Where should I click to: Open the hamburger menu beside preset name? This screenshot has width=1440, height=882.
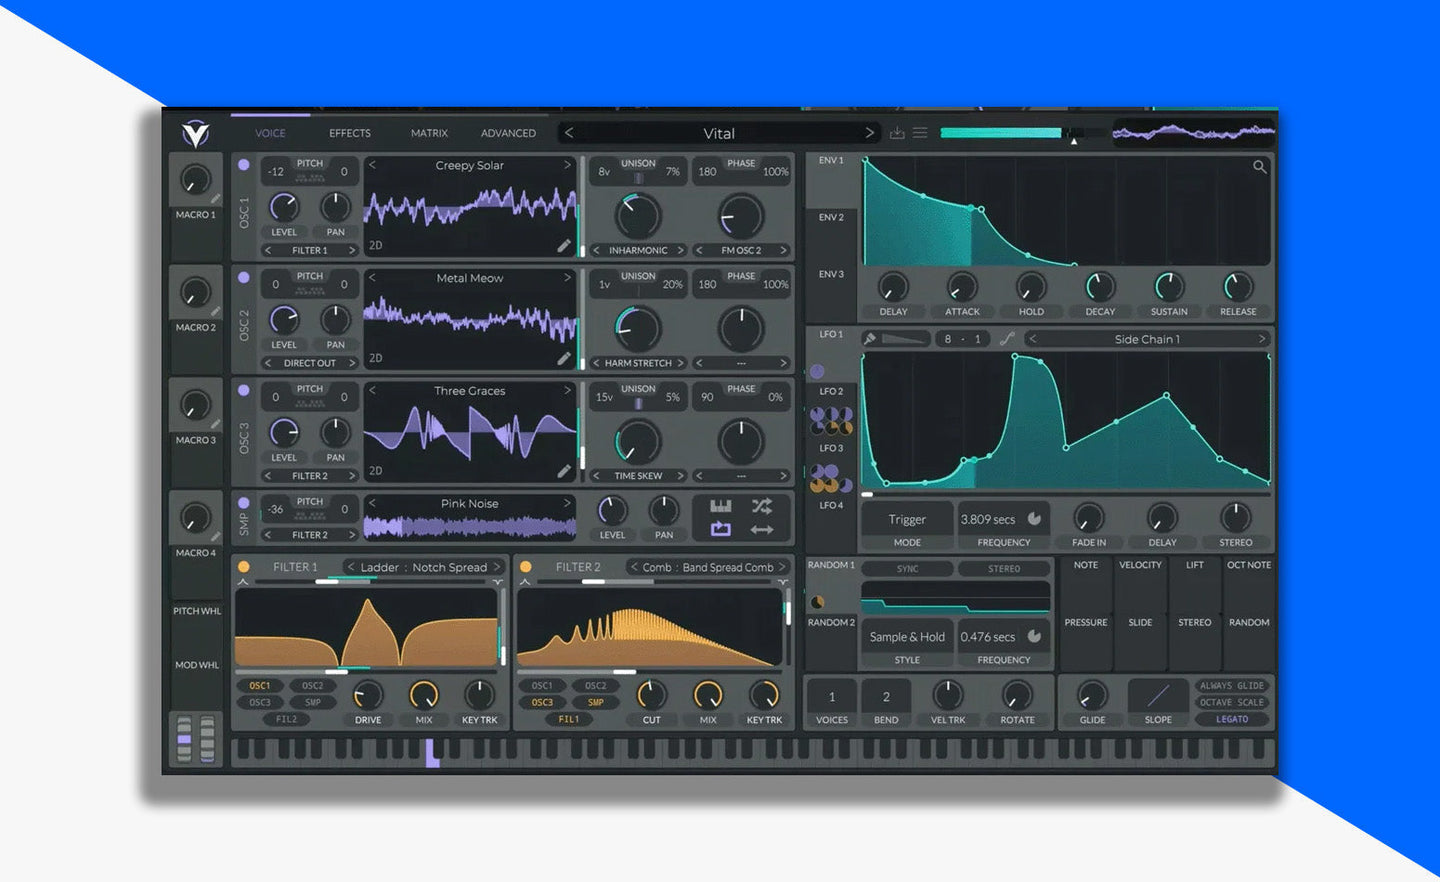920,132
